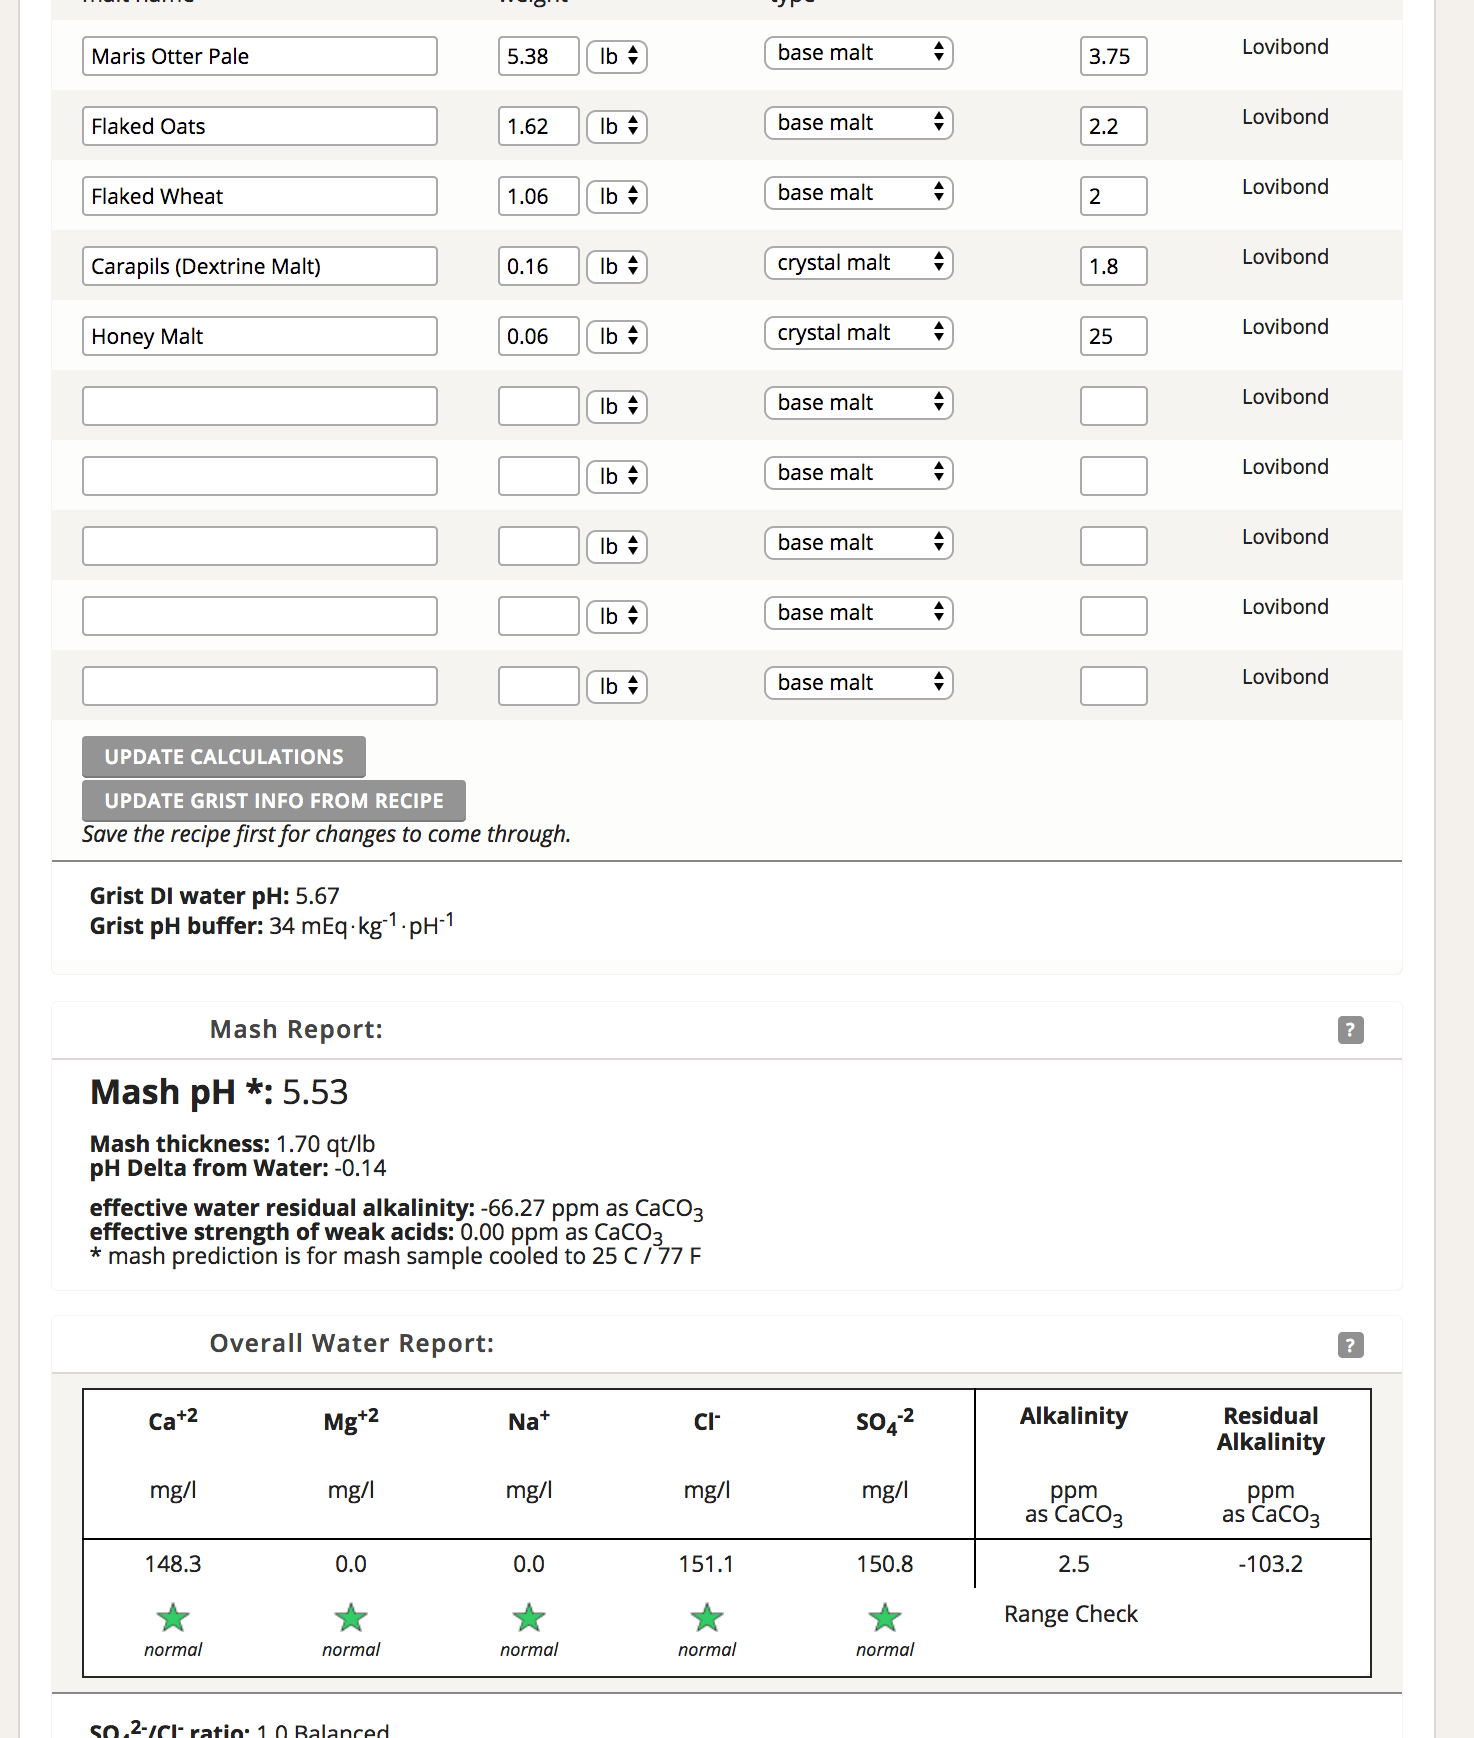Edit the 0.06 weight field
Screen dimensions: 1474x1738
(x=539, y=336)
